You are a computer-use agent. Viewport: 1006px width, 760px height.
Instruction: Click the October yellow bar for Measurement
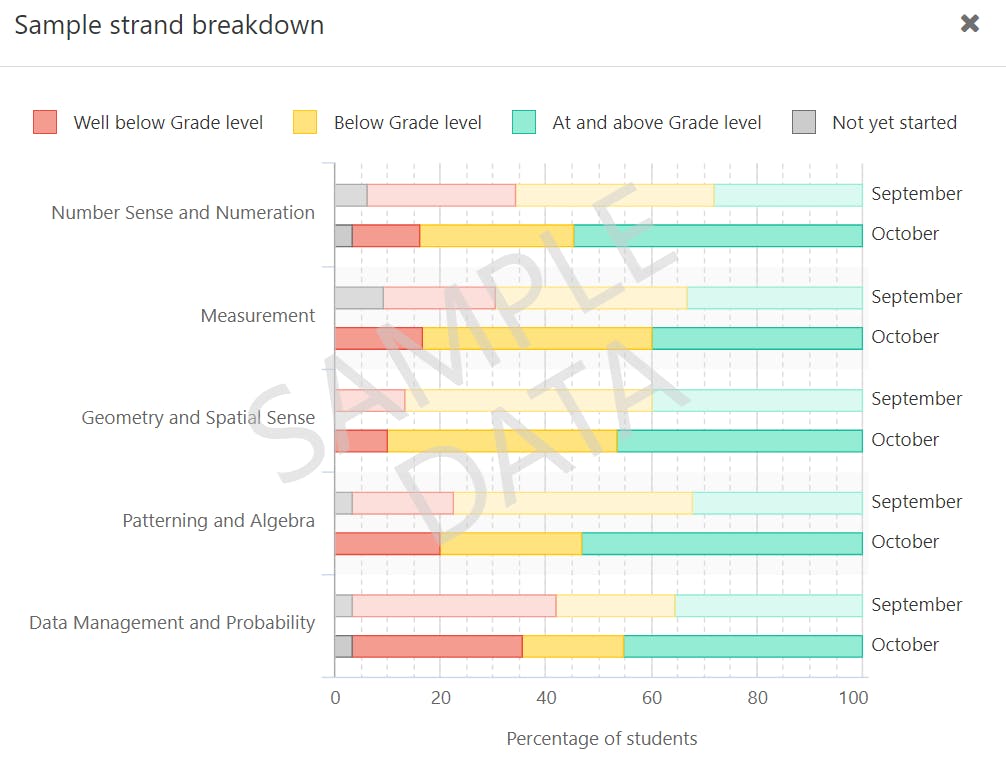point(537,338)
